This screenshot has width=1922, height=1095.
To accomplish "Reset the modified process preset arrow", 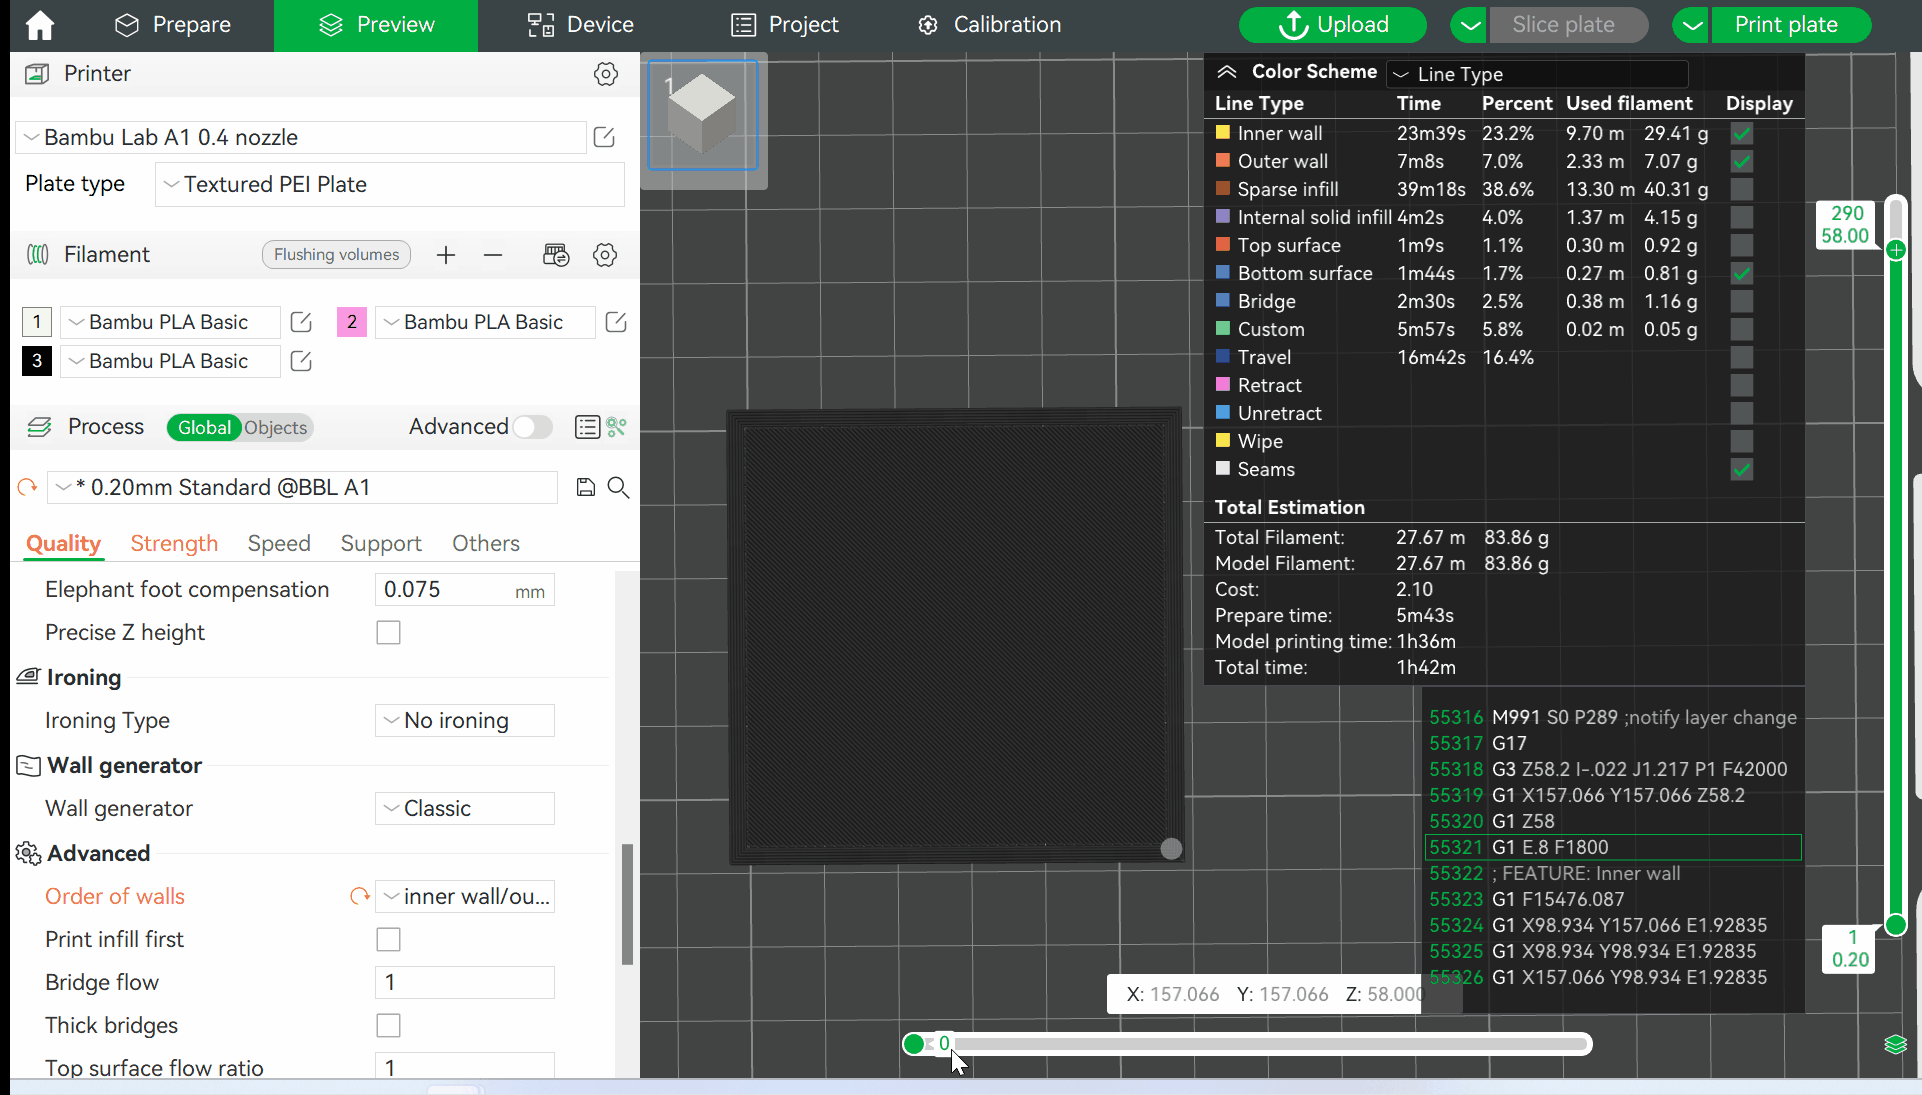I will click(x=27, y=487).
